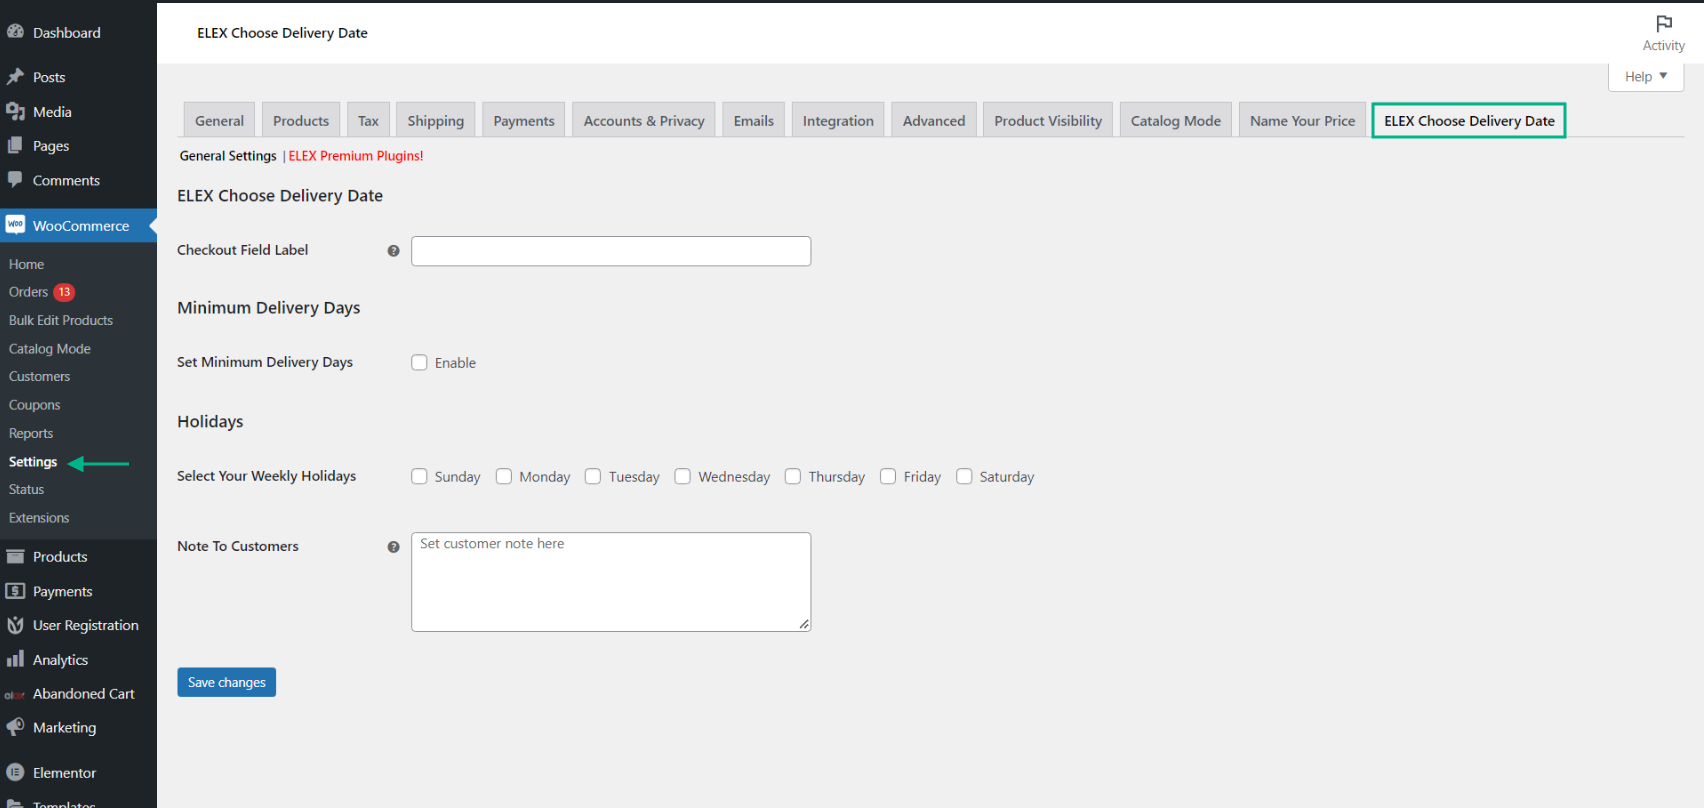
Task: Click the orders count badge 13
Action: 64,292
